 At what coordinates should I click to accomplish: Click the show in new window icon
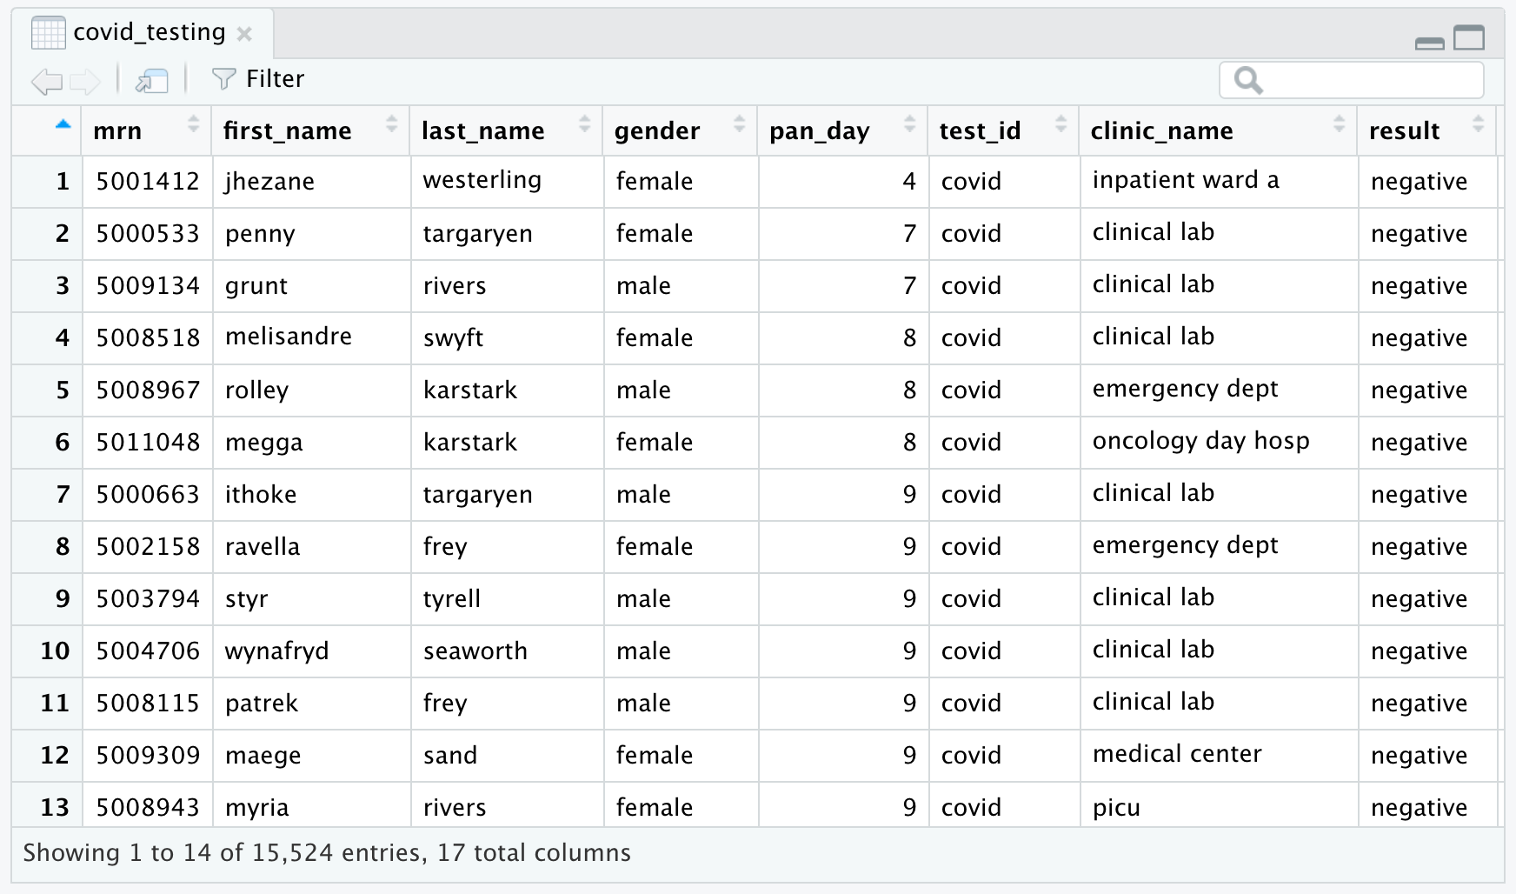pyautogui.click(x=152, y=81)
